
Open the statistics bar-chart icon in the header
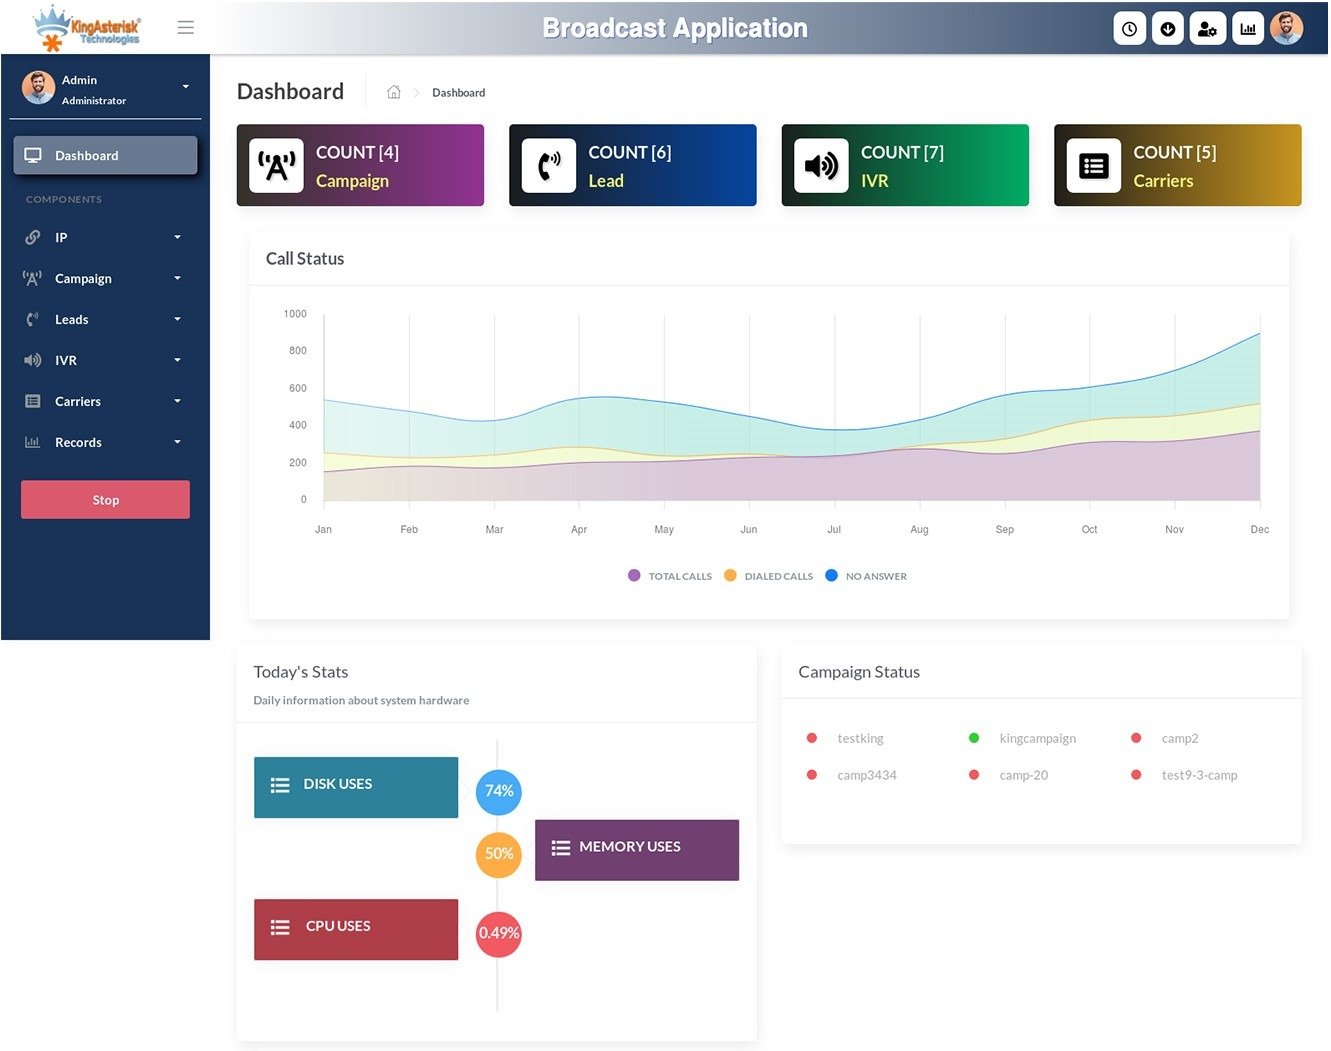(x=1247, y=28)
